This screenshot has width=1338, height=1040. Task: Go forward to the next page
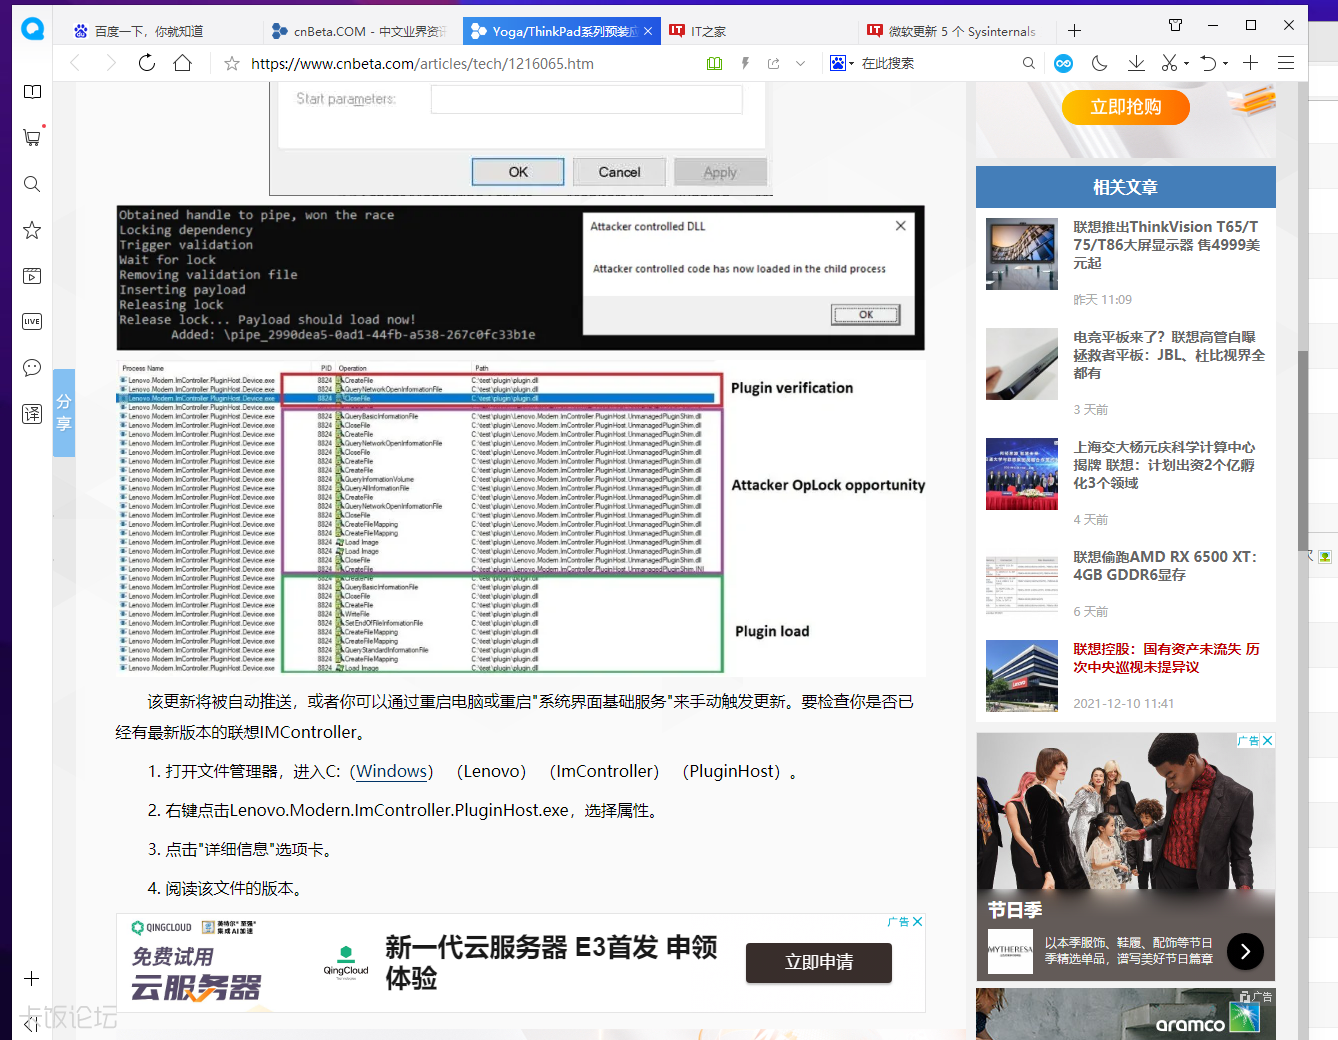coord(110,63)
